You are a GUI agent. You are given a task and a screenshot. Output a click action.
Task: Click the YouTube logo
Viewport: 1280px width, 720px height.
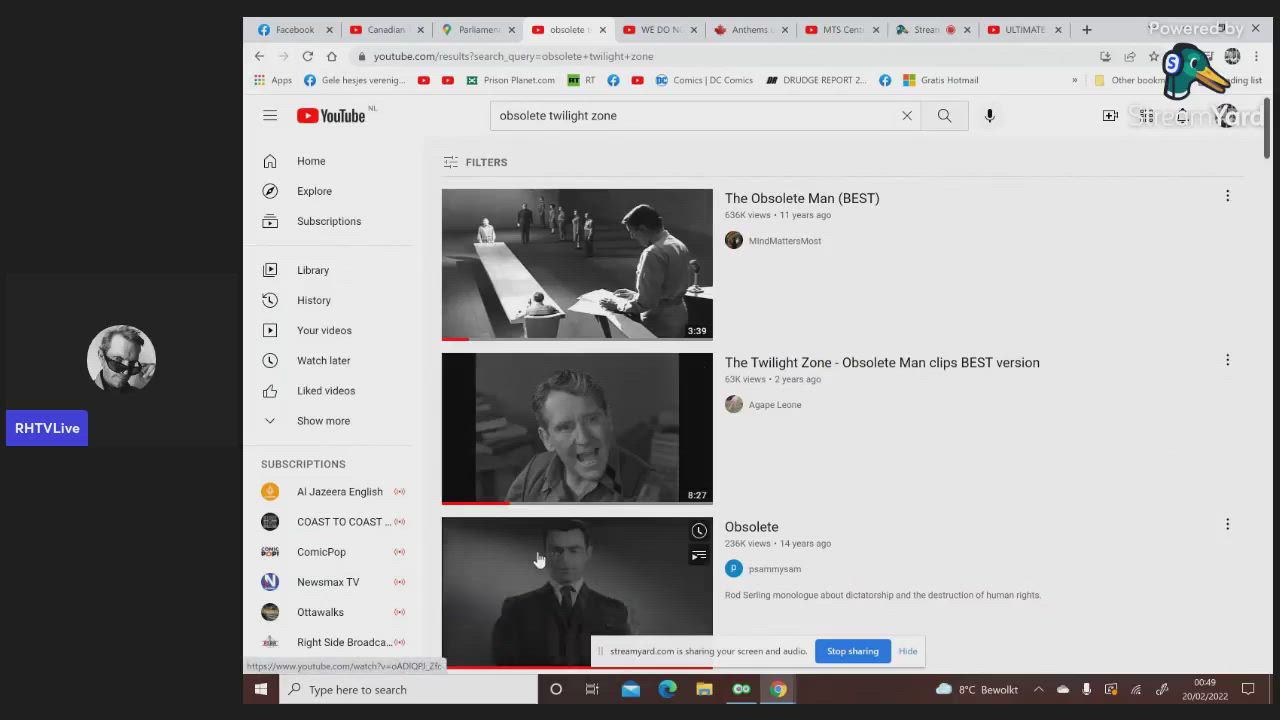click(x=331, y=116)
